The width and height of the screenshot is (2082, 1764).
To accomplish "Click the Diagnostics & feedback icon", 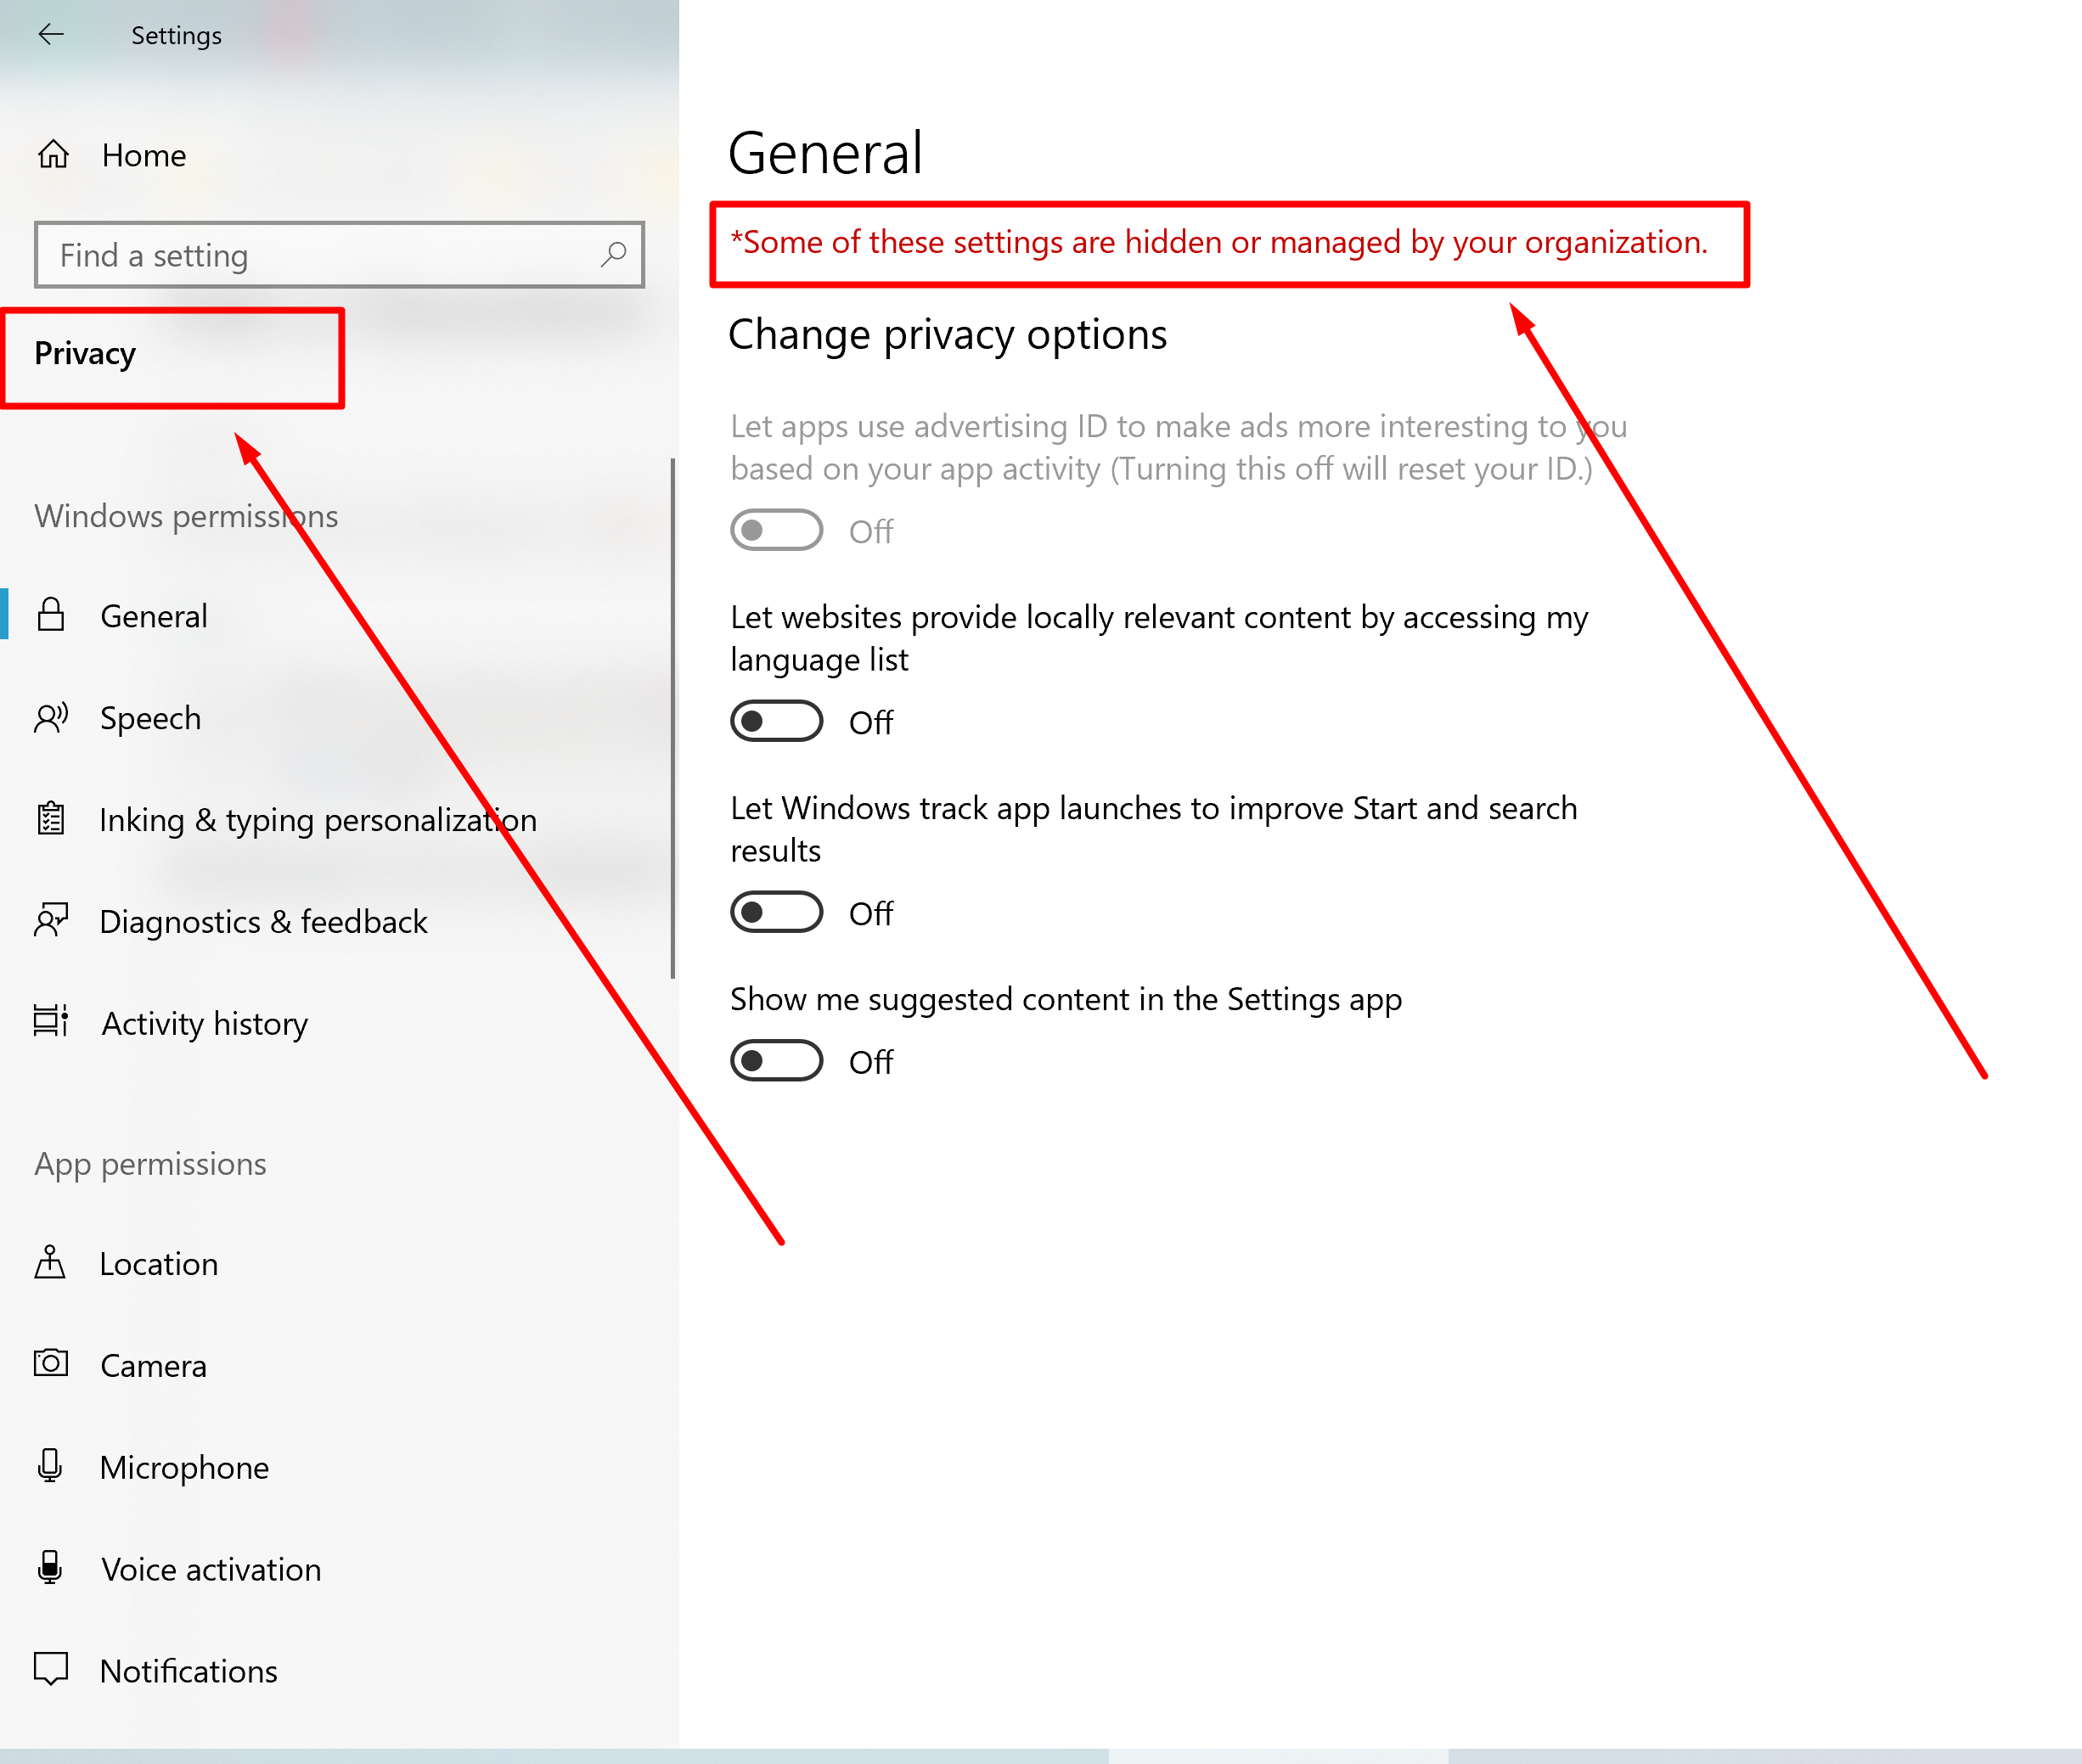I will [x=51, y=920].
